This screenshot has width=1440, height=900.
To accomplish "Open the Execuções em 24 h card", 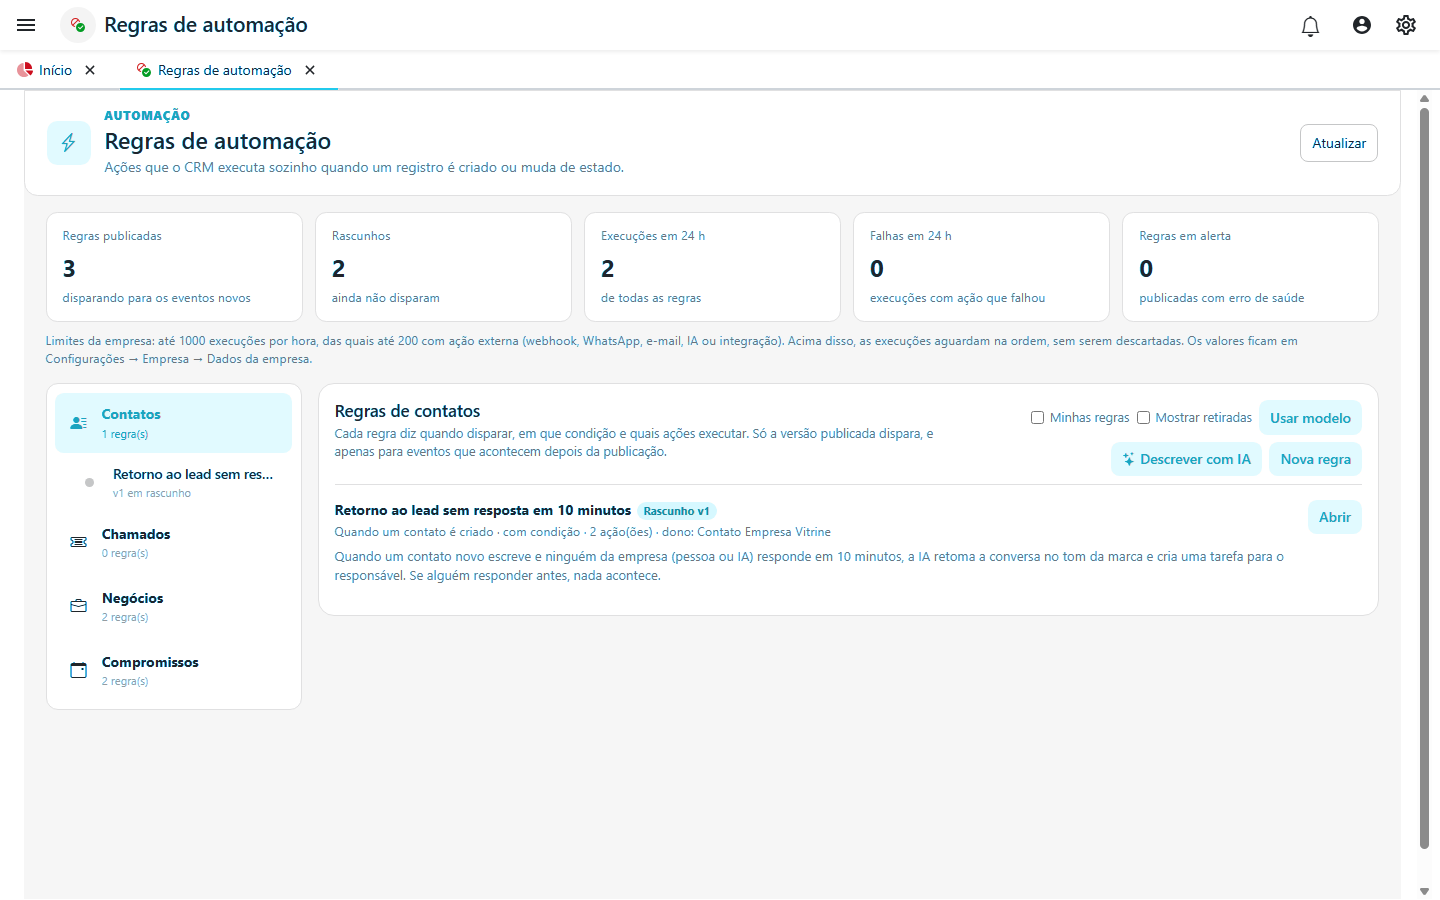I will (x=712, y=267).
